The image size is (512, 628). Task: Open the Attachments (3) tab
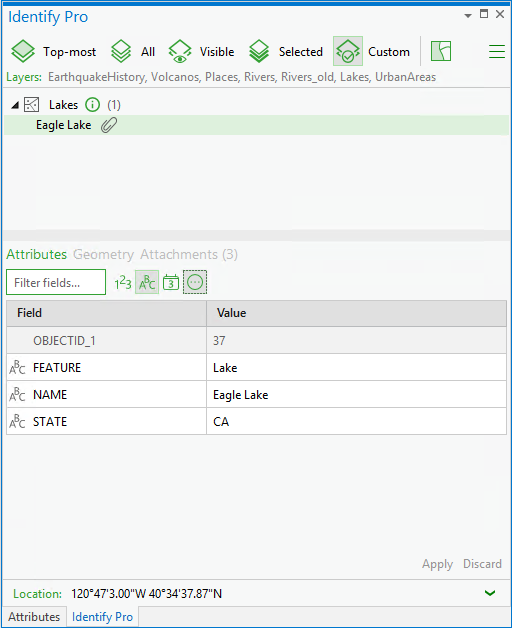[189, 254]
